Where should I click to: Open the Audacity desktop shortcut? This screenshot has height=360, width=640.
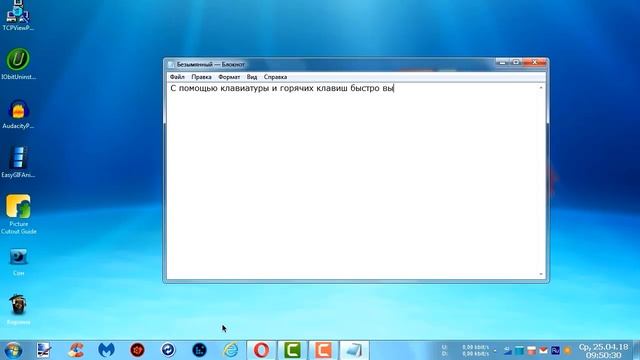[x=18, y=114]
